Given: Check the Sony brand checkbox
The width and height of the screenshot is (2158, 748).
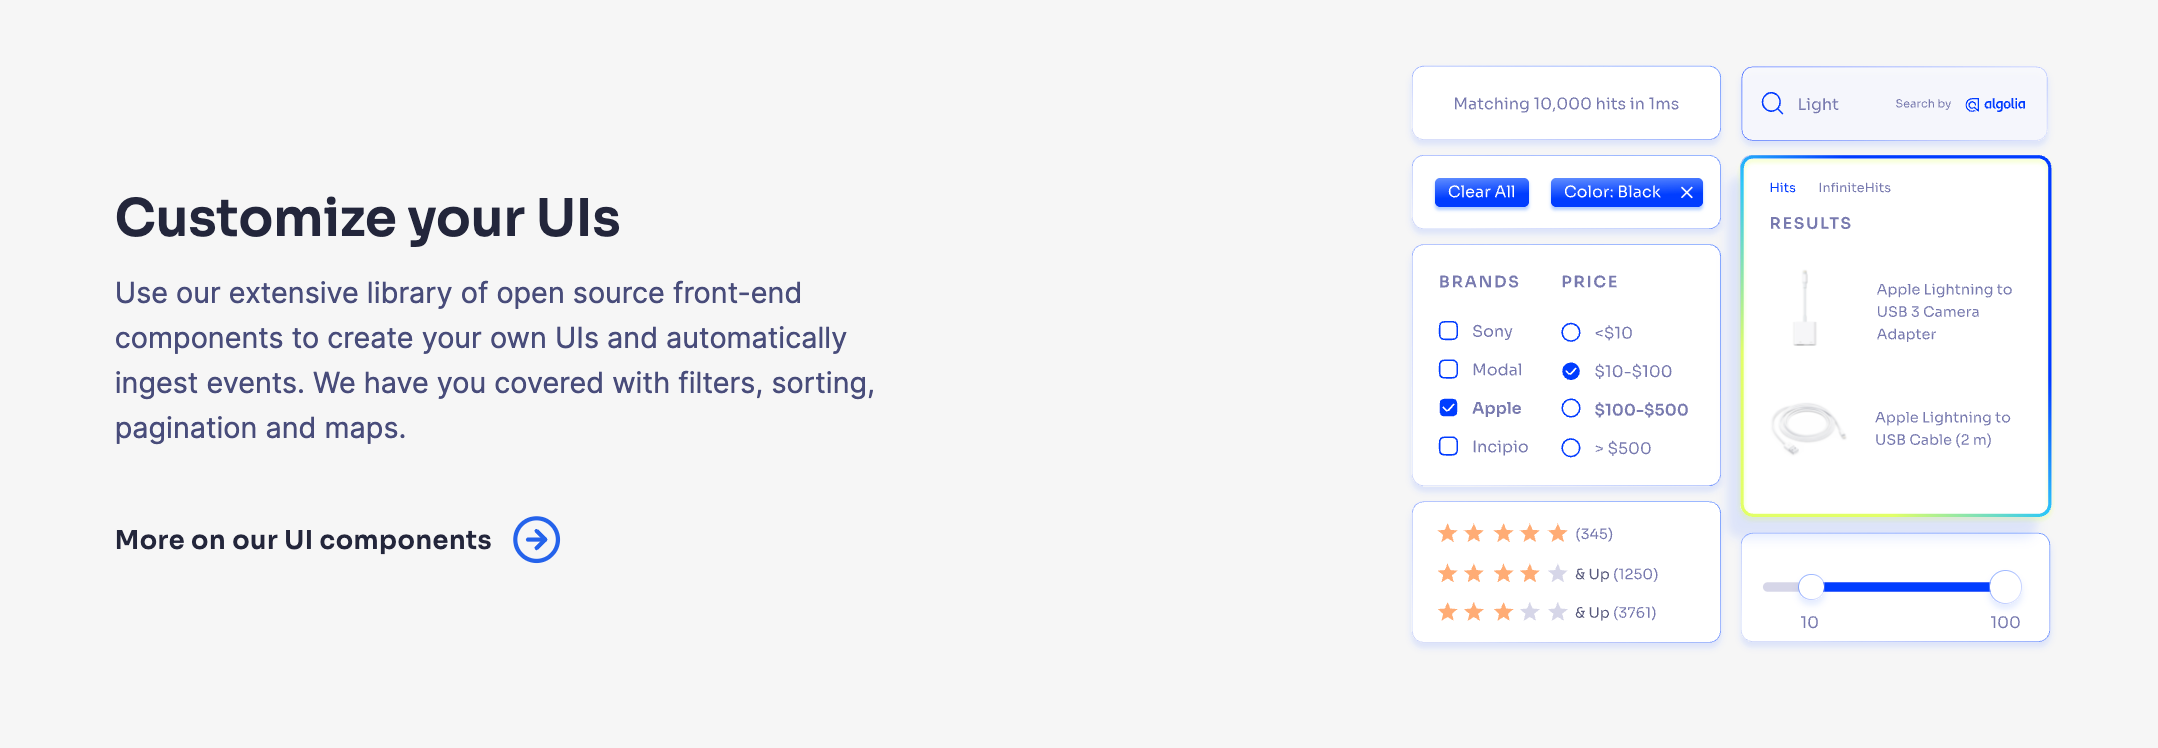Looking at the screenshot, I should point(1448,331).
